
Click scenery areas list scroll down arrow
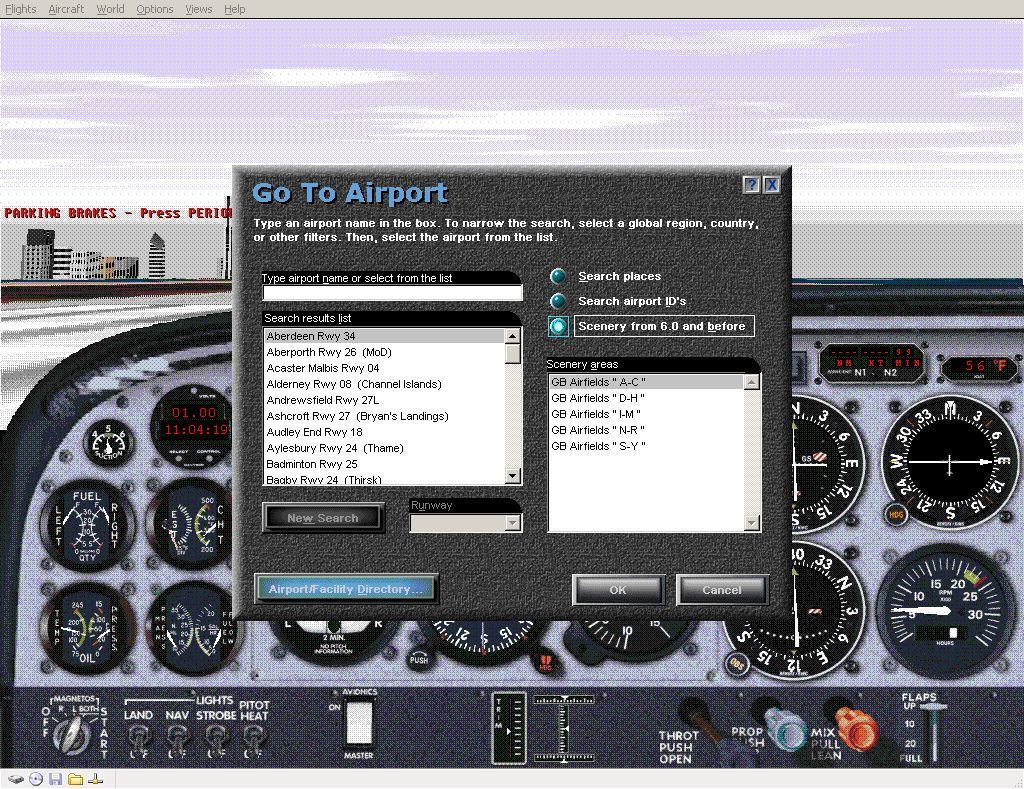coord(752,523)
